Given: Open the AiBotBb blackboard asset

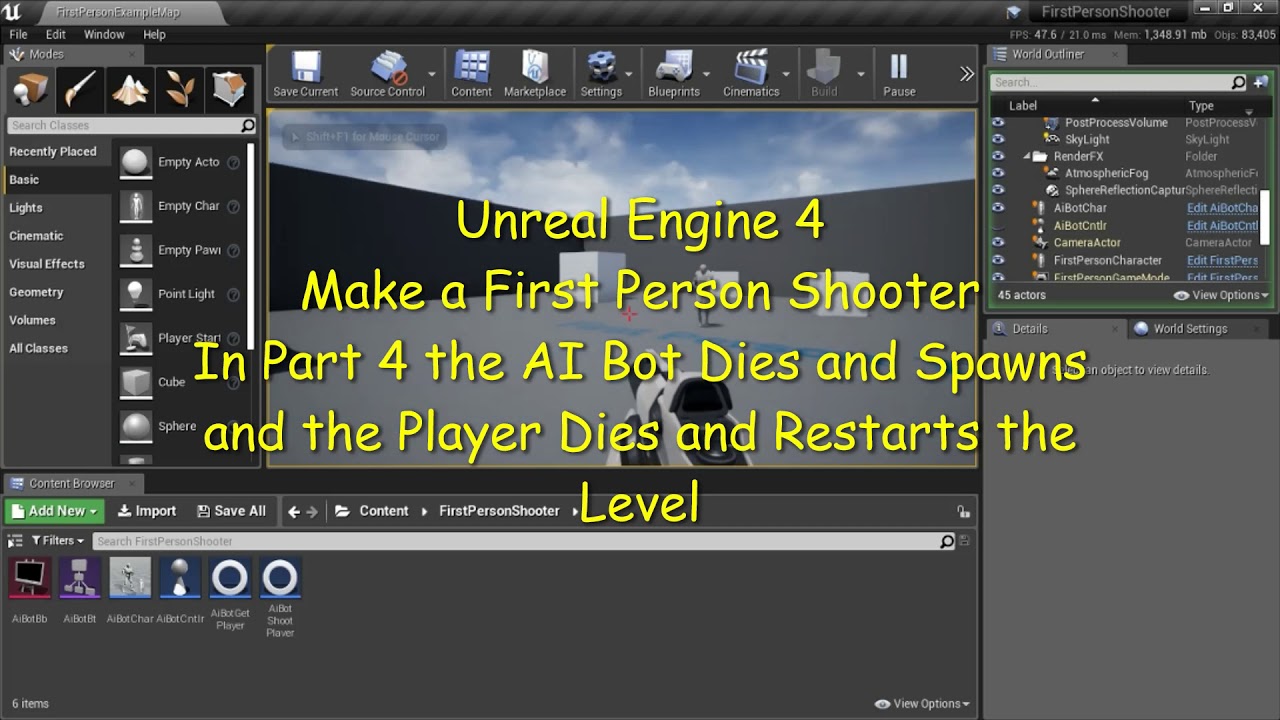Looking at the screenshot, I should [x=30, y=578].
